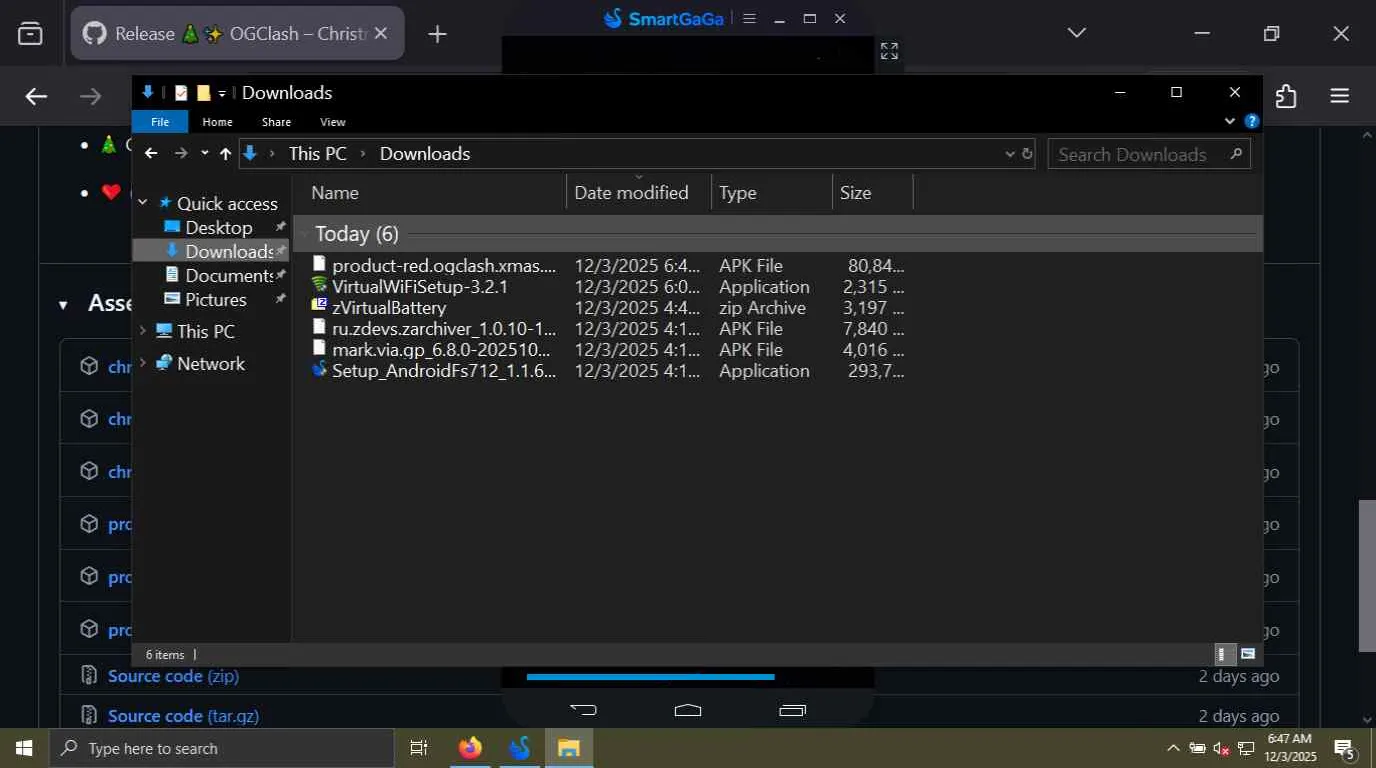The image size is (1376, 768).
Task: Open the SmartGaGa menu icon
Action: click(x=750, y=18)
